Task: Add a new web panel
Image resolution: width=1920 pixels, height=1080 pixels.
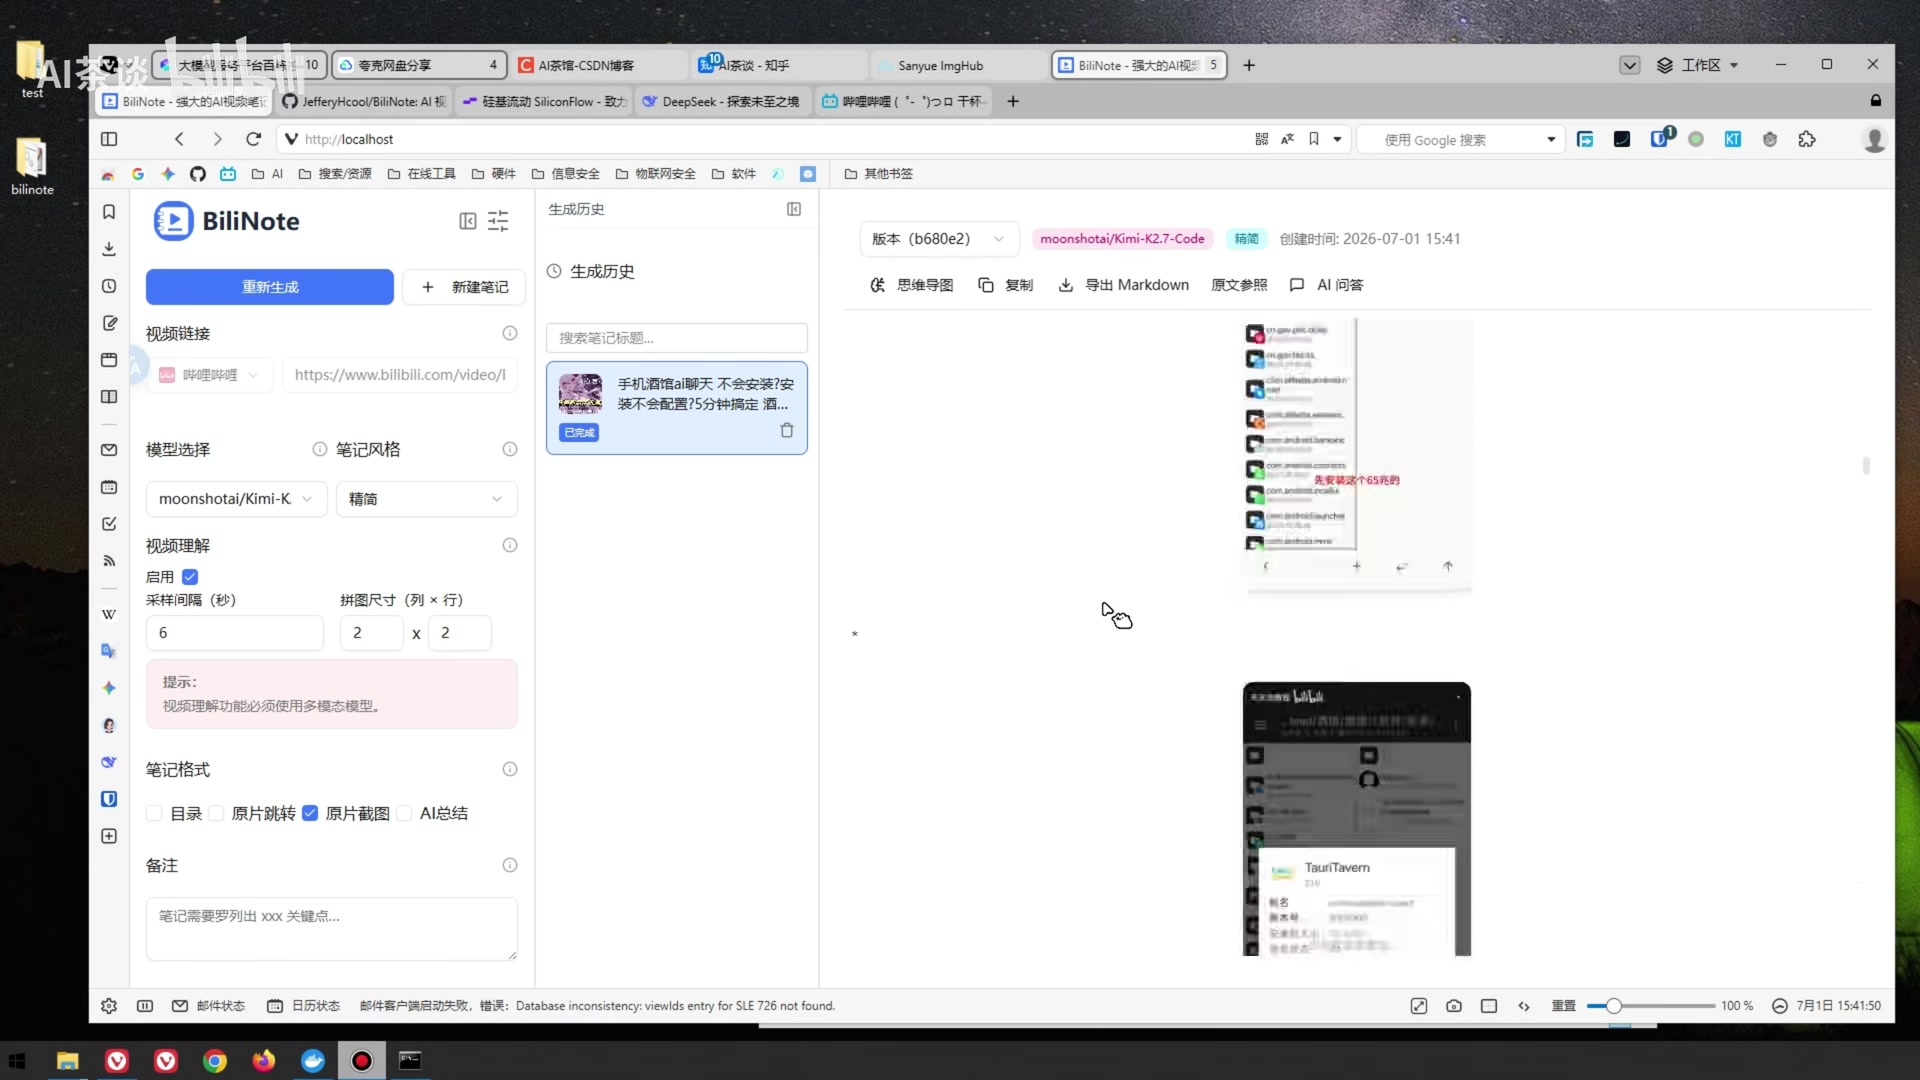Action: tap(109, 836)
